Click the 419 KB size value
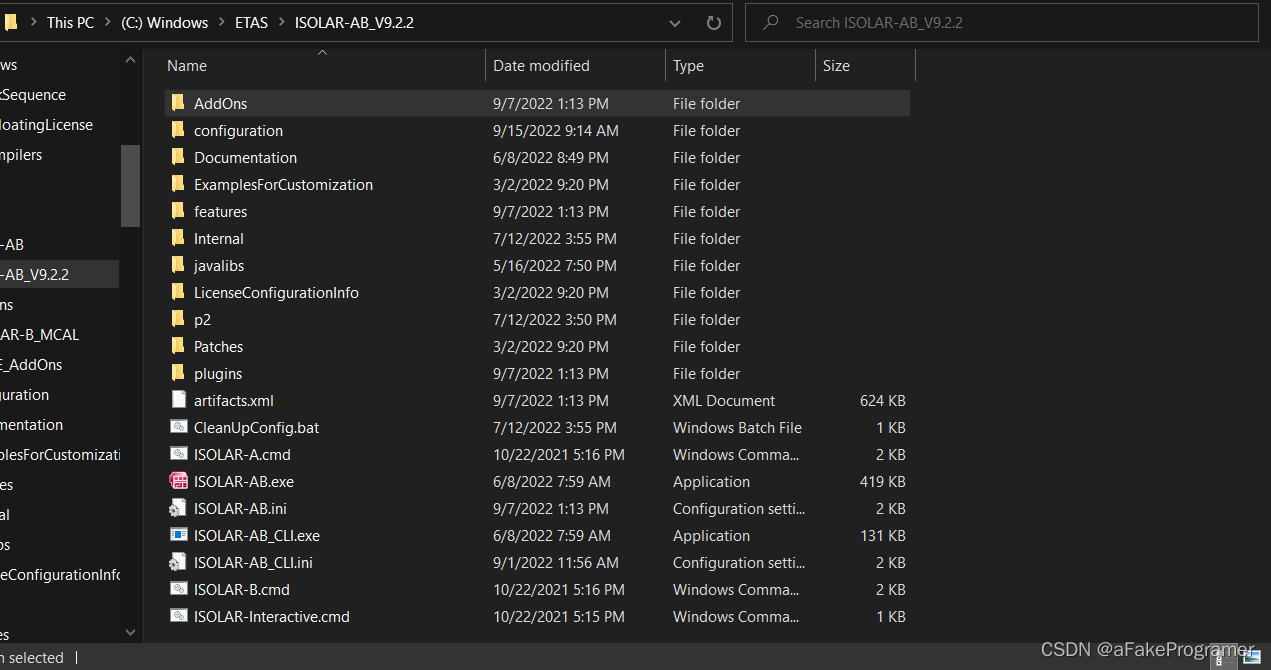 883,481
